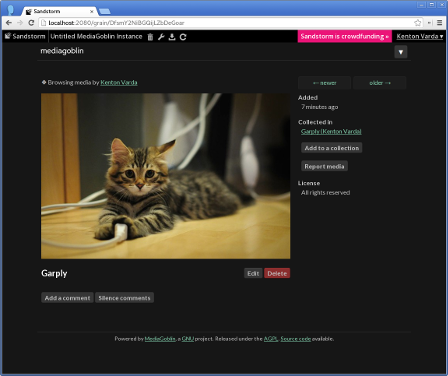The width and height of the screenshot is (448, 376).
Task: Click the browser back arrow
Action: pos(9,23)
